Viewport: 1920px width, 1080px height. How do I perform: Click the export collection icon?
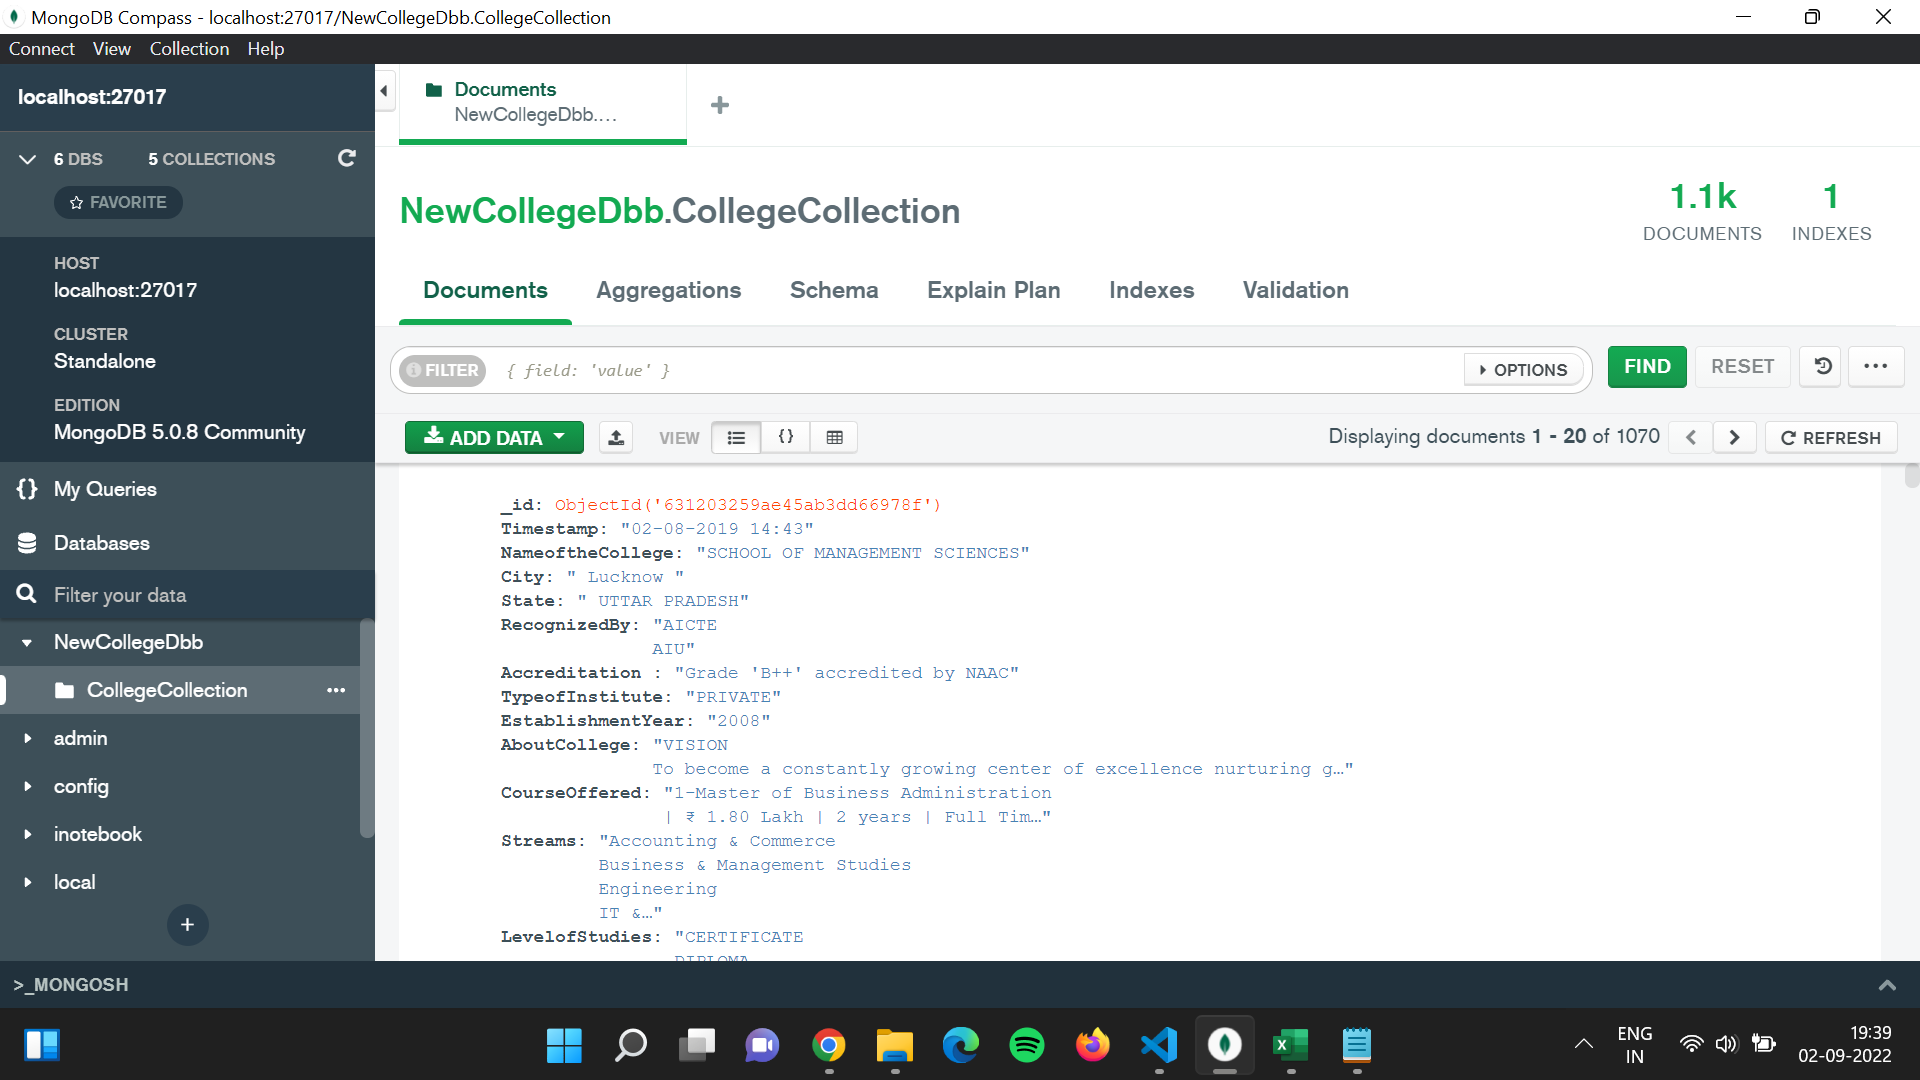pos(616,437)
